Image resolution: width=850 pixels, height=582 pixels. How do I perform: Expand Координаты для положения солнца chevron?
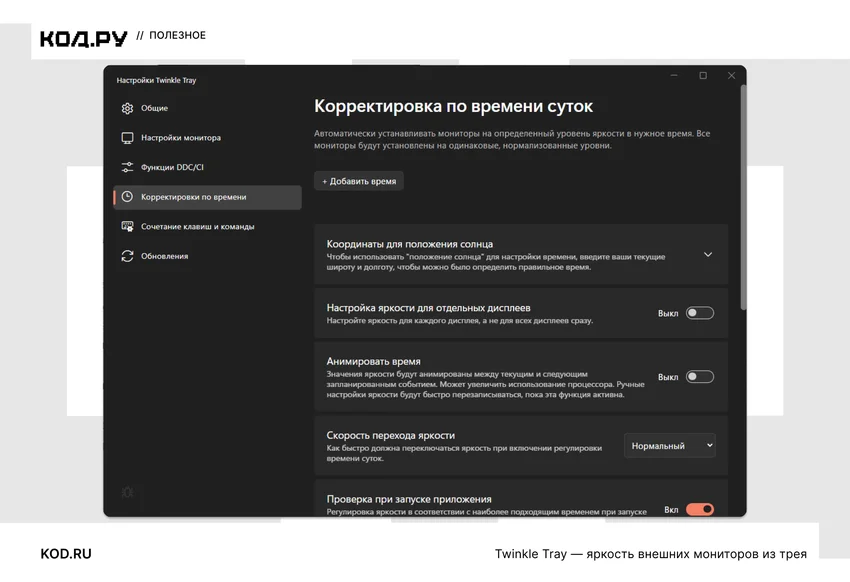708,254
